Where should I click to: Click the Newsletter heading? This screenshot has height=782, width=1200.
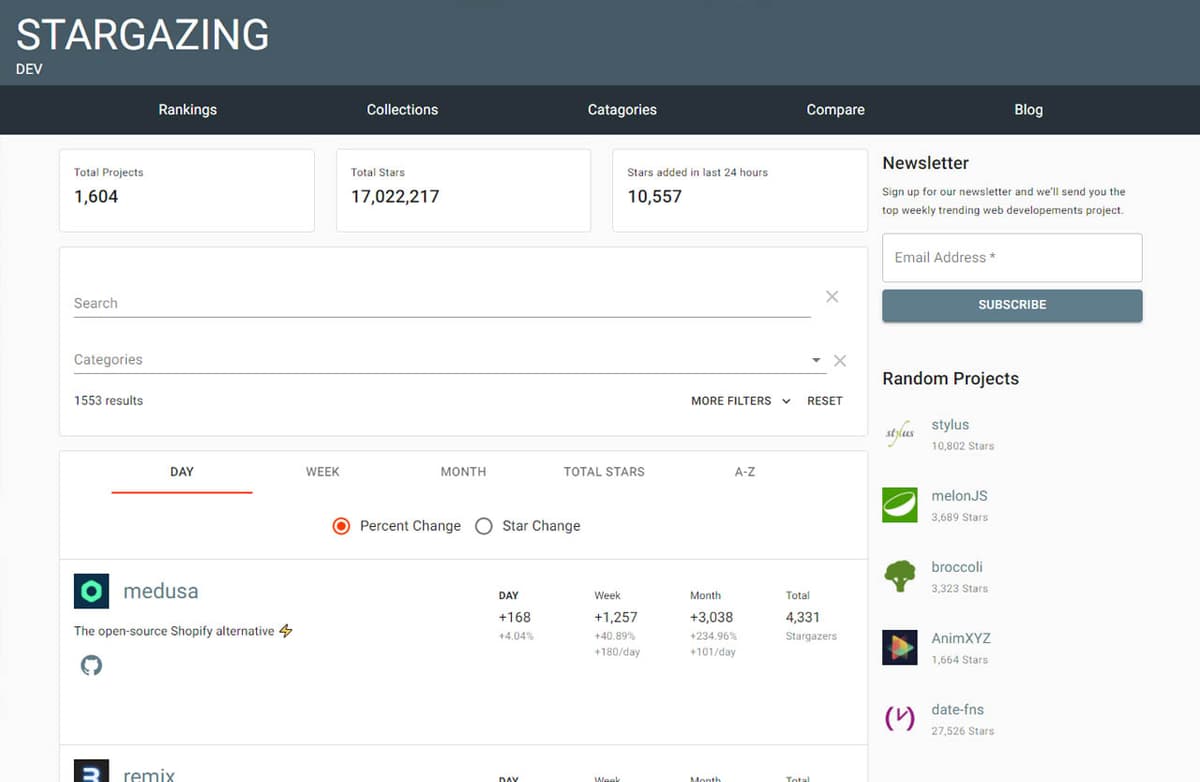click(926, 163)
